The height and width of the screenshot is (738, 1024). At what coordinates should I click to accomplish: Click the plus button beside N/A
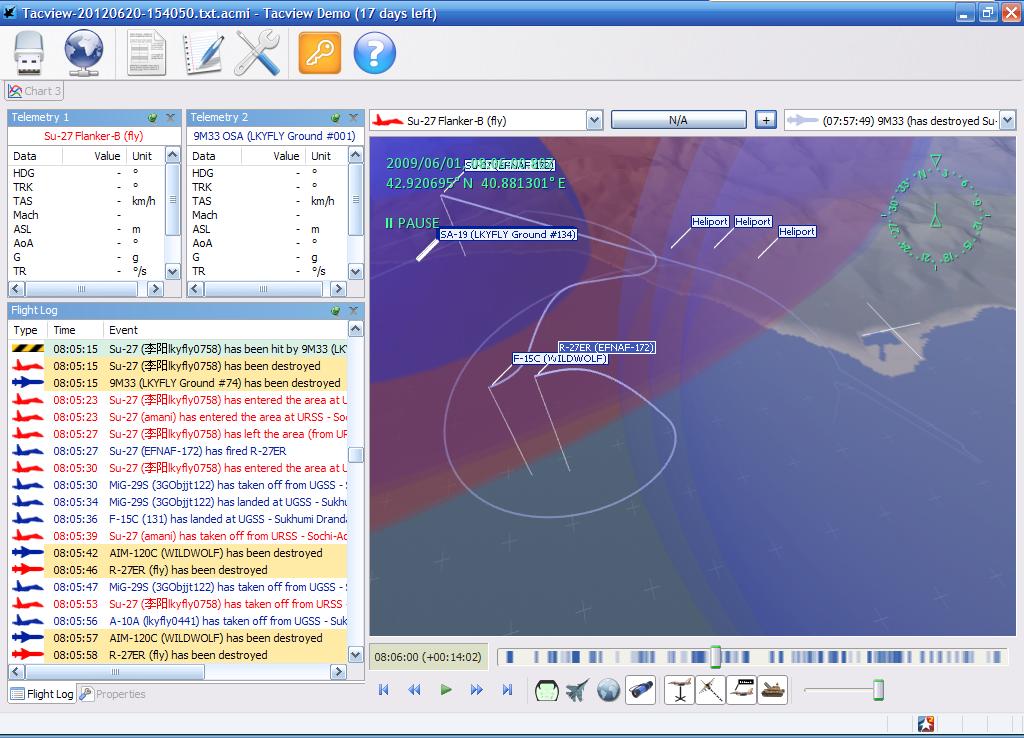pyautogui.click(x=766, y=120)
